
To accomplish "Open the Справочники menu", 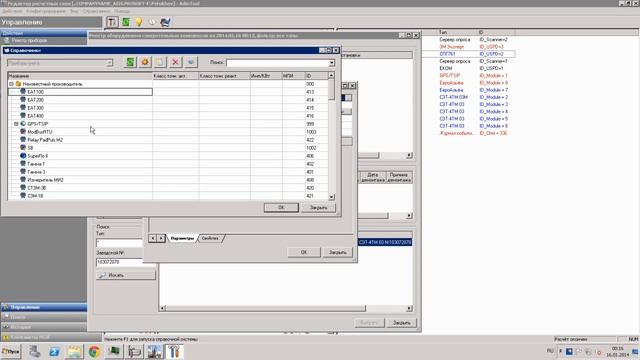I will 96,11.
